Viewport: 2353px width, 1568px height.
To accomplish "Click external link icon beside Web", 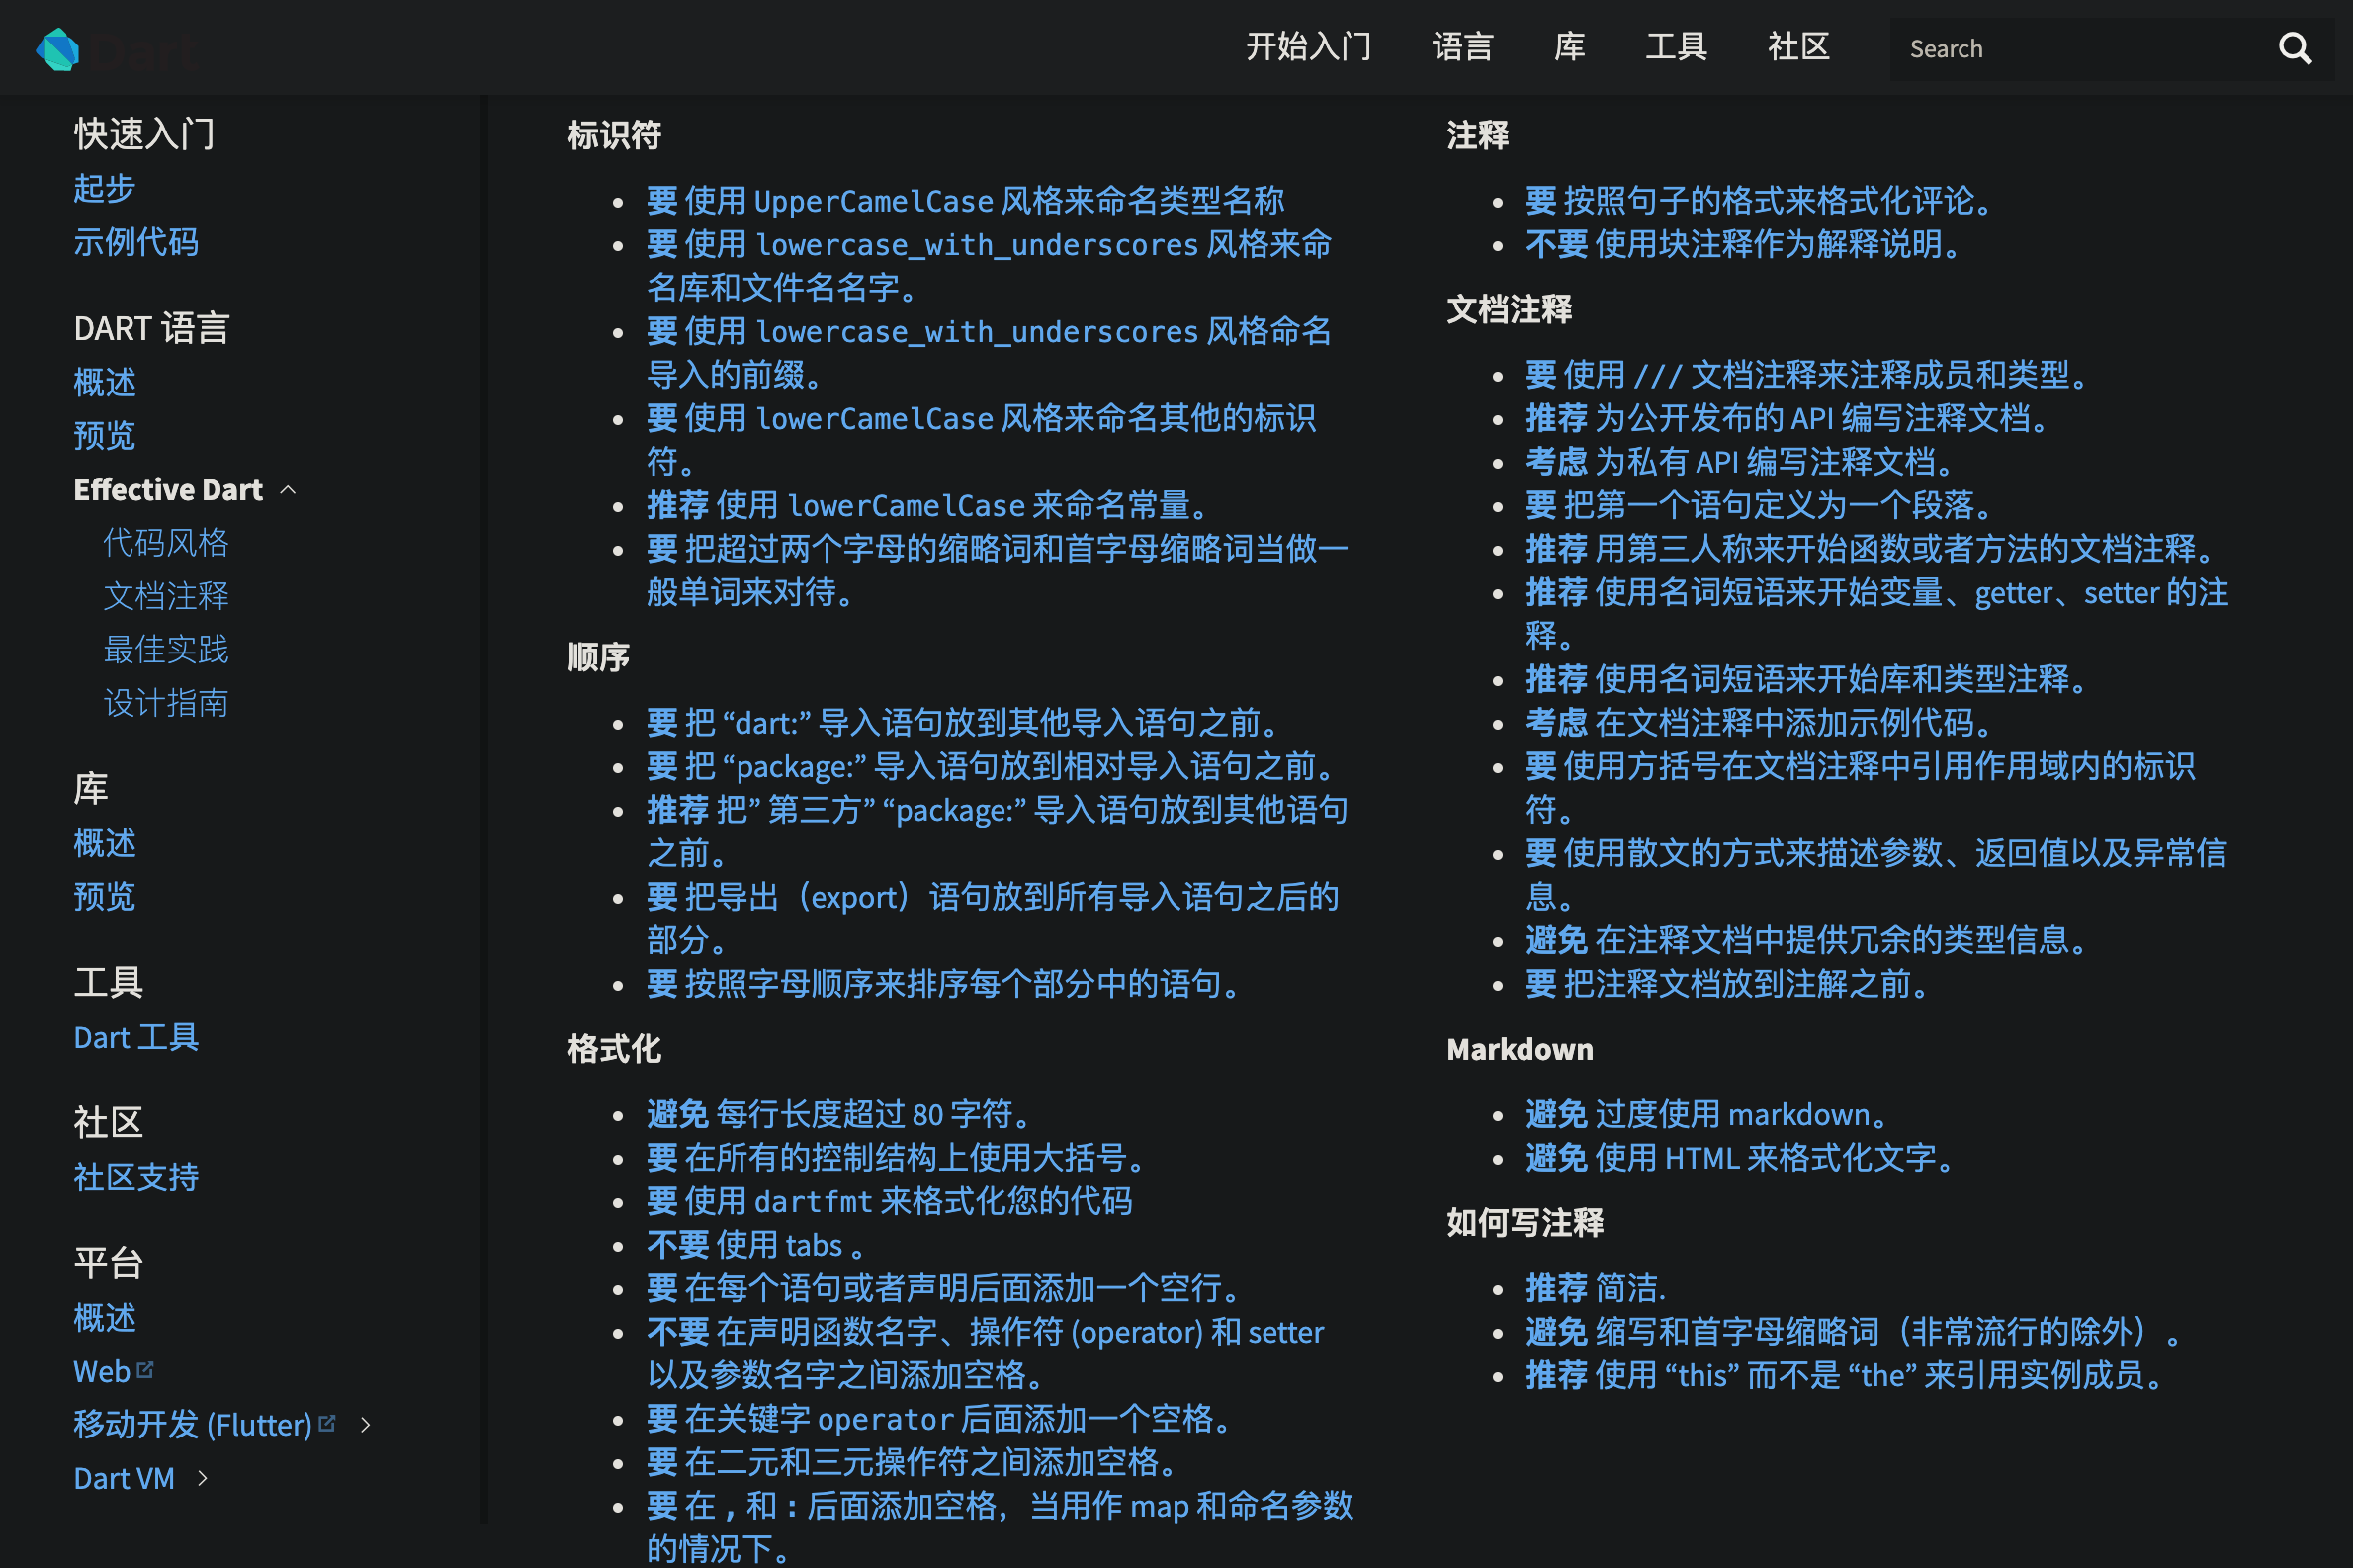I will pos(146,1369).
